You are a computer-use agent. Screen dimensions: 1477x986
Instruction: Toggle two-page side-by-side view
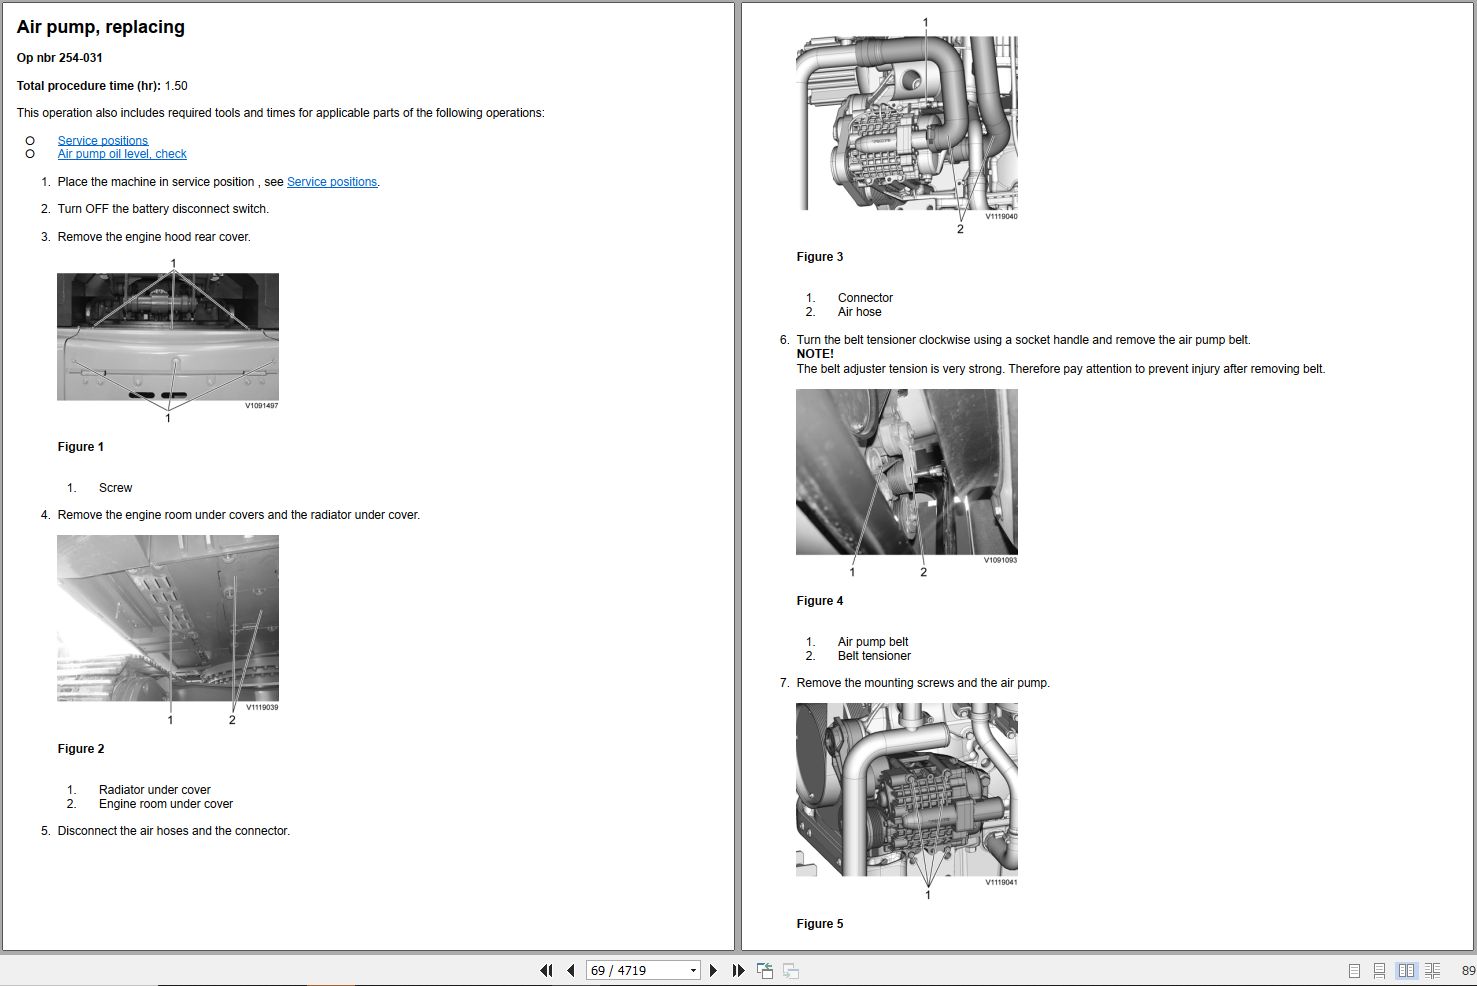1406,970
